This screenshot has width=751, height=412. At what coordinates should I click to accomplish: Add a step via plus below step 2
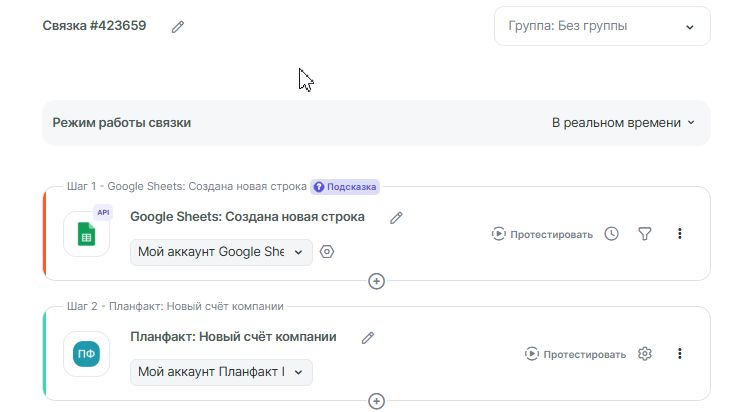pyautogui.click(x=377, y=401)
